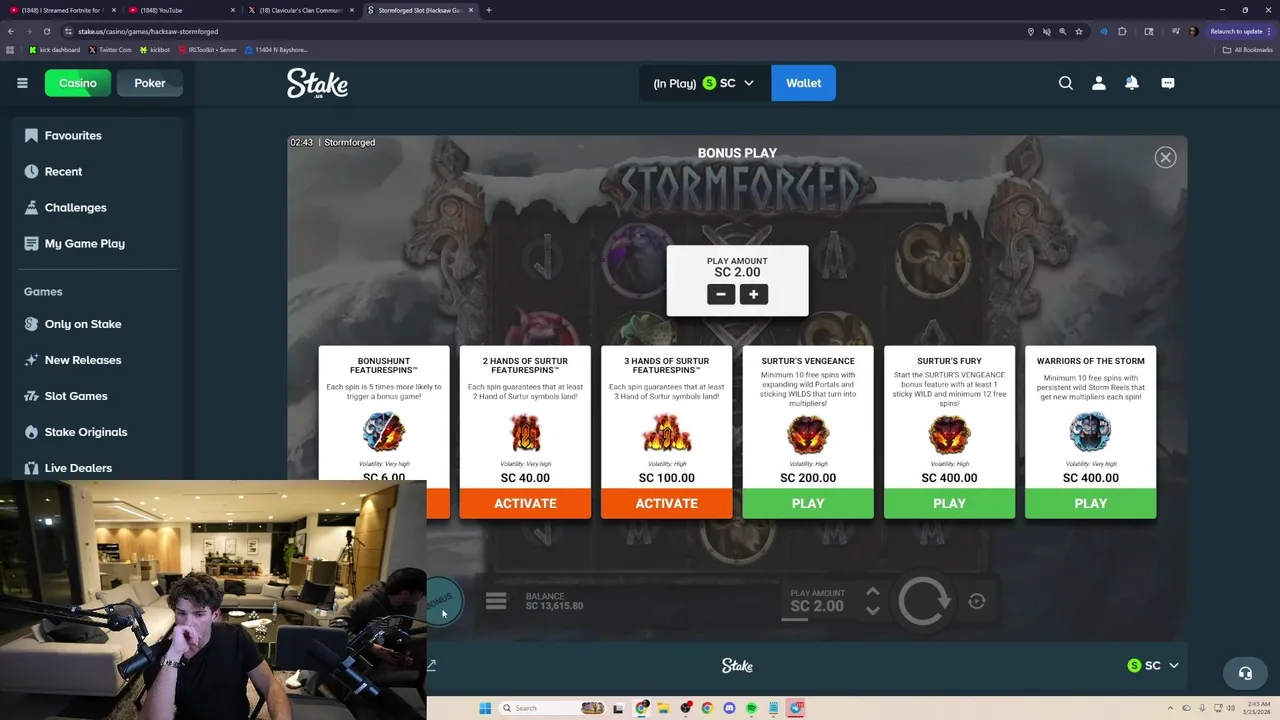The image size is (1280, 720).
Task: Expand the In Play SC currency dropdown
Action: [704, 83]
